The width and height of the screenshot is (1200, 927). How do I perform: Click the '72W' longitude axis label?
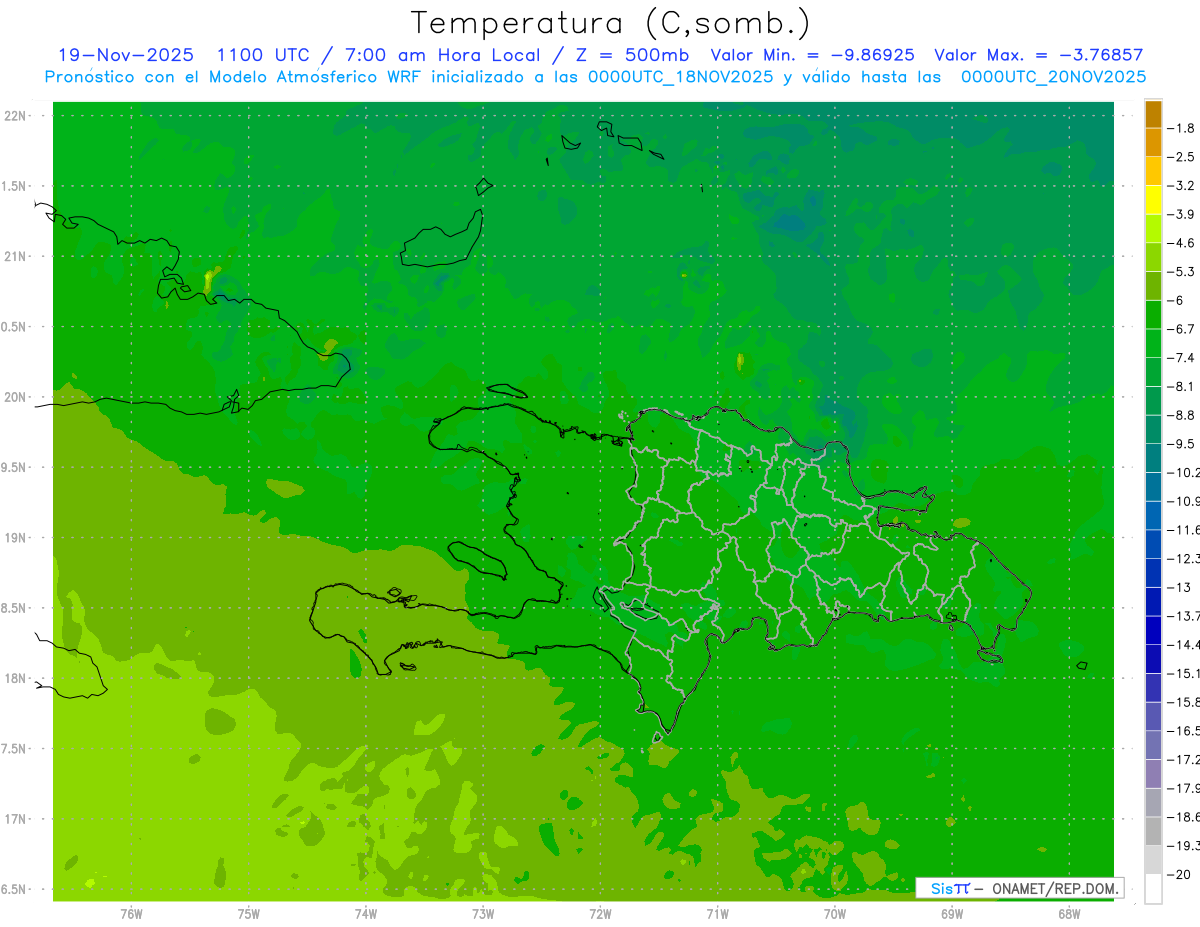[600, 913]
